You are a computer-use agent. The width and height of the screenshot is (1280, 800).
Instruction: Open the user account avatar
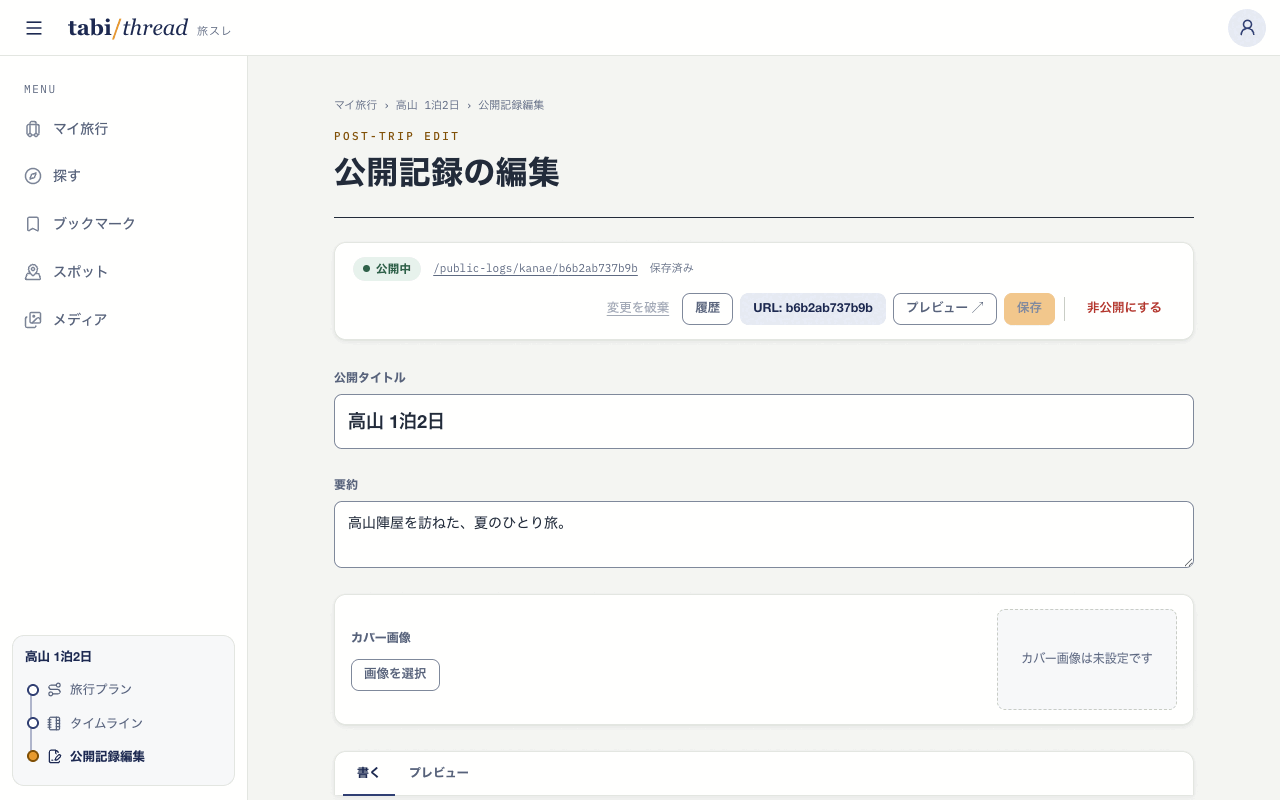(x=1247, y=28)
